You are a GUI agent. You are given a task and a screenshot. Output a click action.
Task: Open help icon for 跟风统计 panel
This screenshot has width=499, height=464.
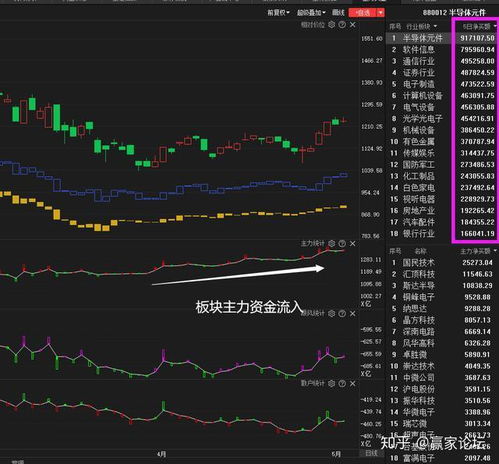(x=342, y=314)
